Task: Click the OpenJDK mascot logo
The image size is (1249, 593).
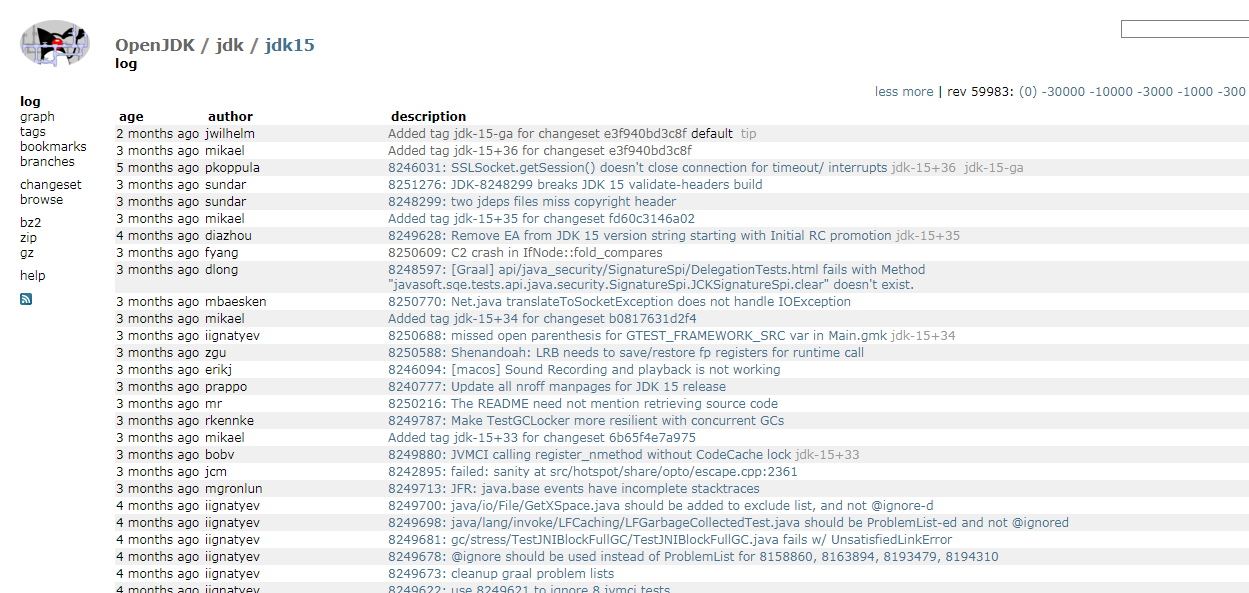Action: pyautogui.click(x=55, y=45)
